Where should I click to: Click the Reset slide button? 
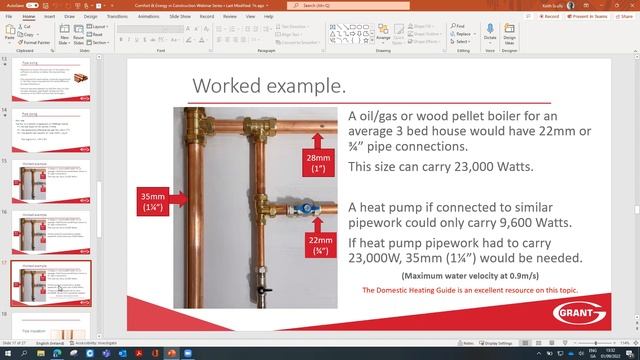tap(94, 35)
